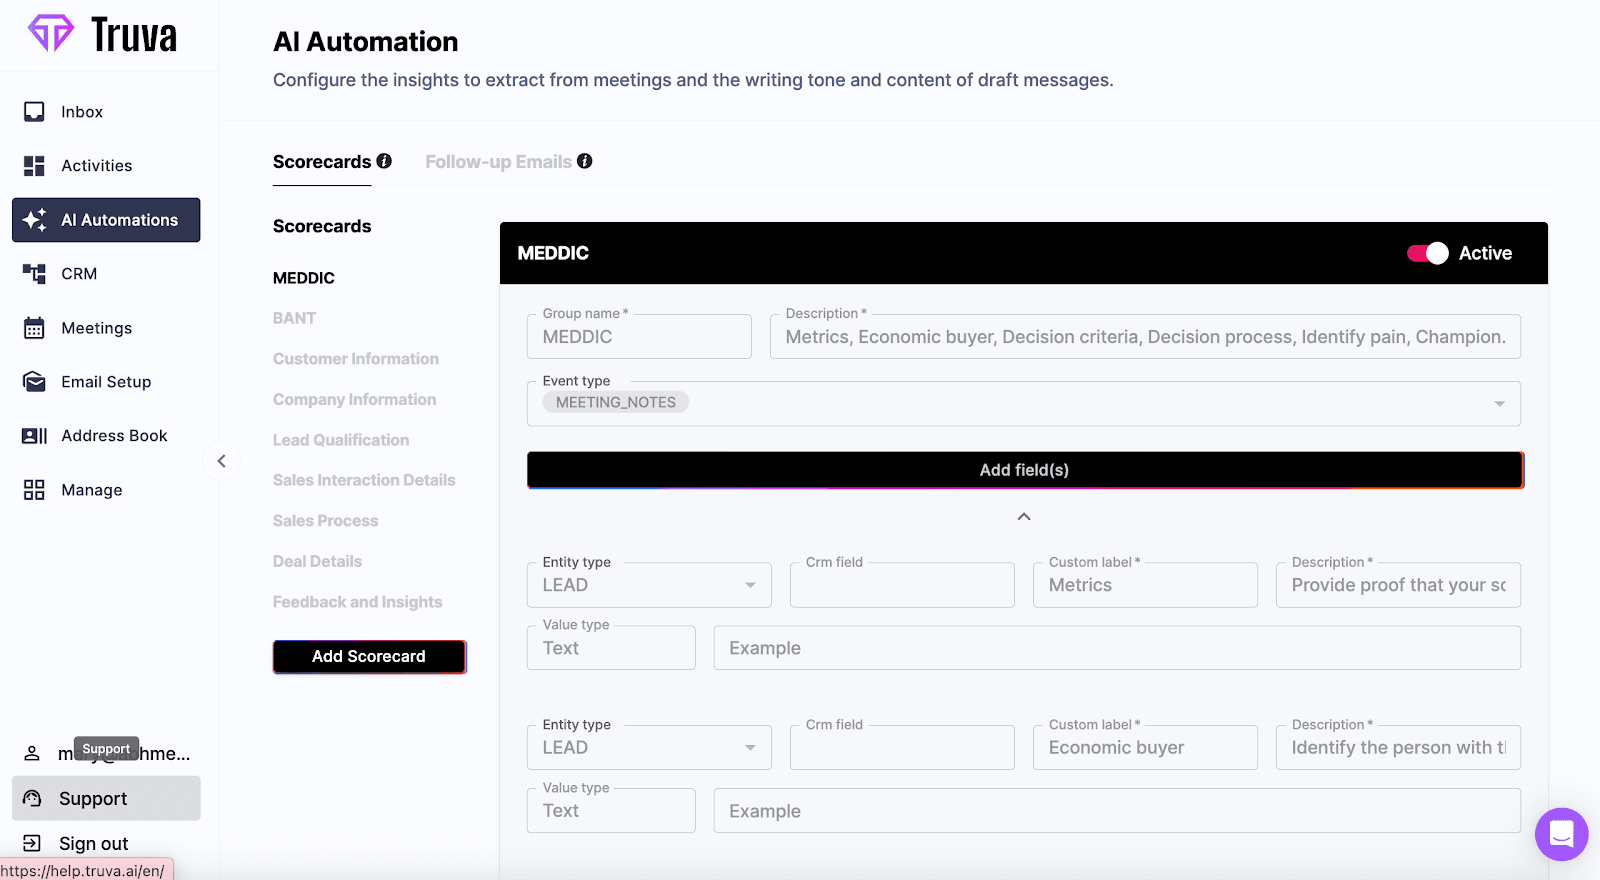
Task: Click the Group name input field
Action: [x=639, y=337]
